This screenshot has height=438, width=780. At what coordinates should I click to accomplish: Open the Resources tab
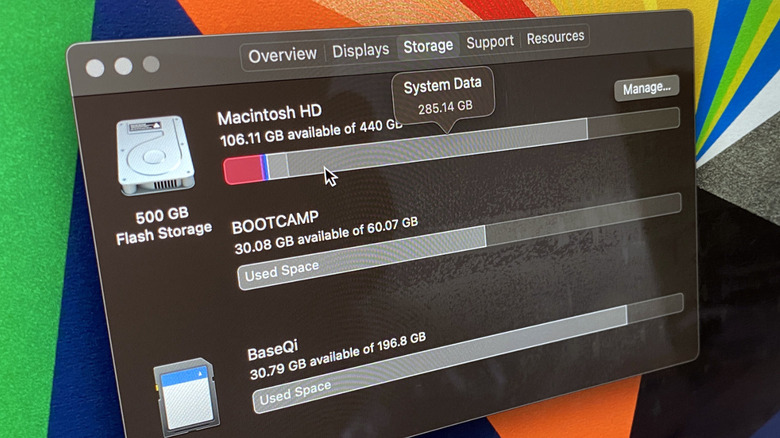[555, 38]
